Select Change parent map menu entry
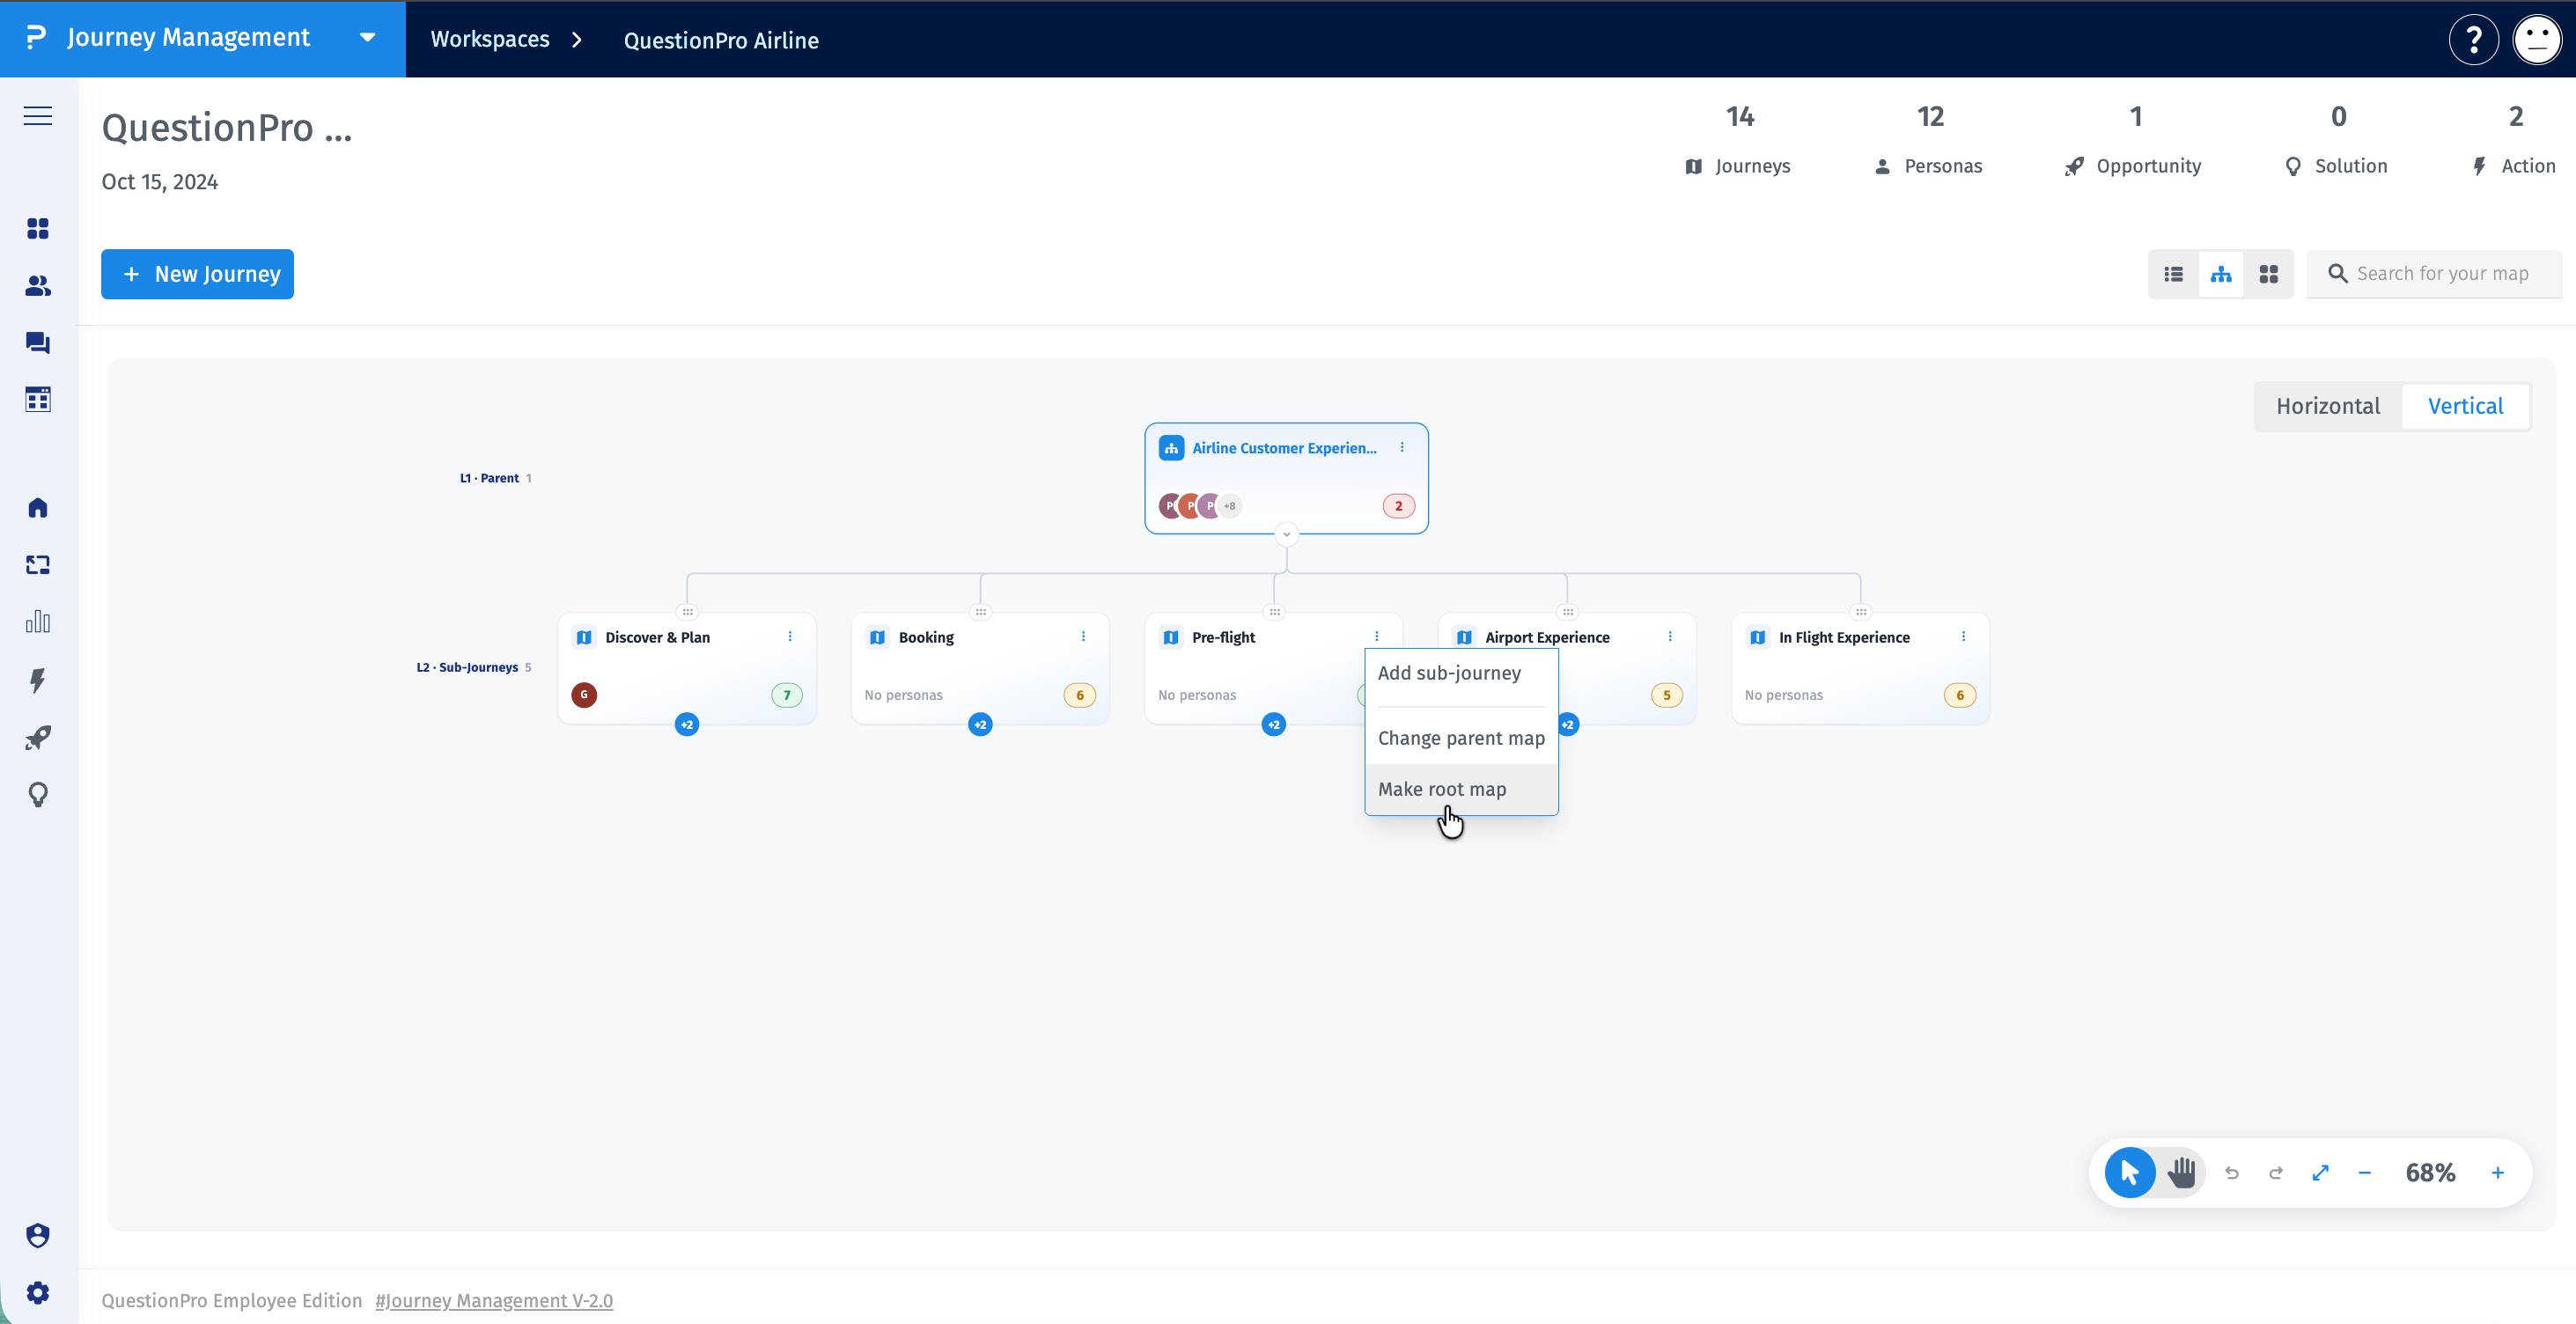 [x=1461, y=738]
